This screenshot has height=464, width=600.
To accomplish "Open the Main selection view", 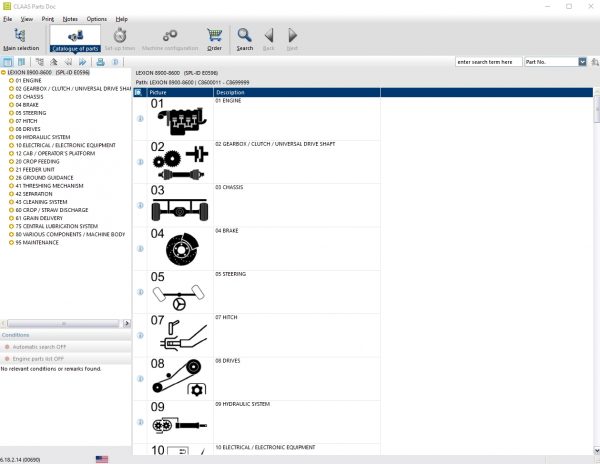I will (x=21, y=38).
